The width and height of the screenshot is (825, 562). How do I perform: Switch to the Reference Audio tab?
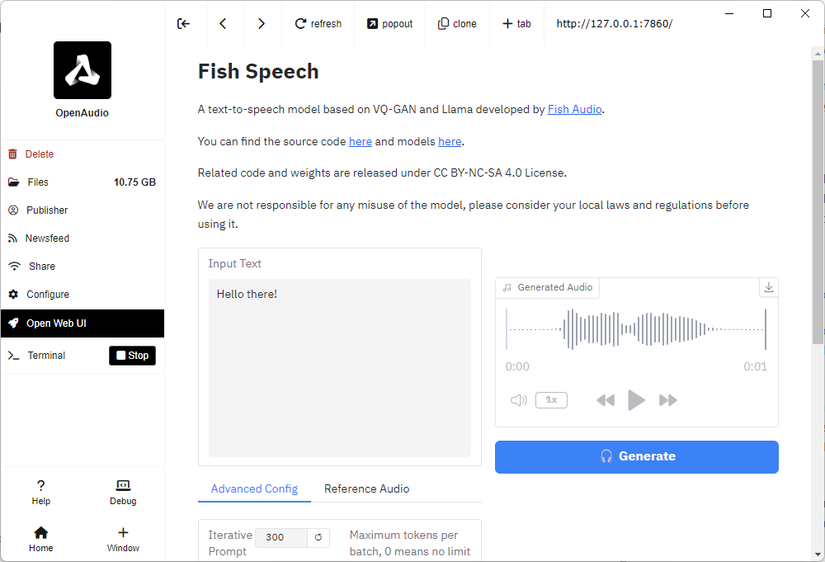(x=366, y=489)
